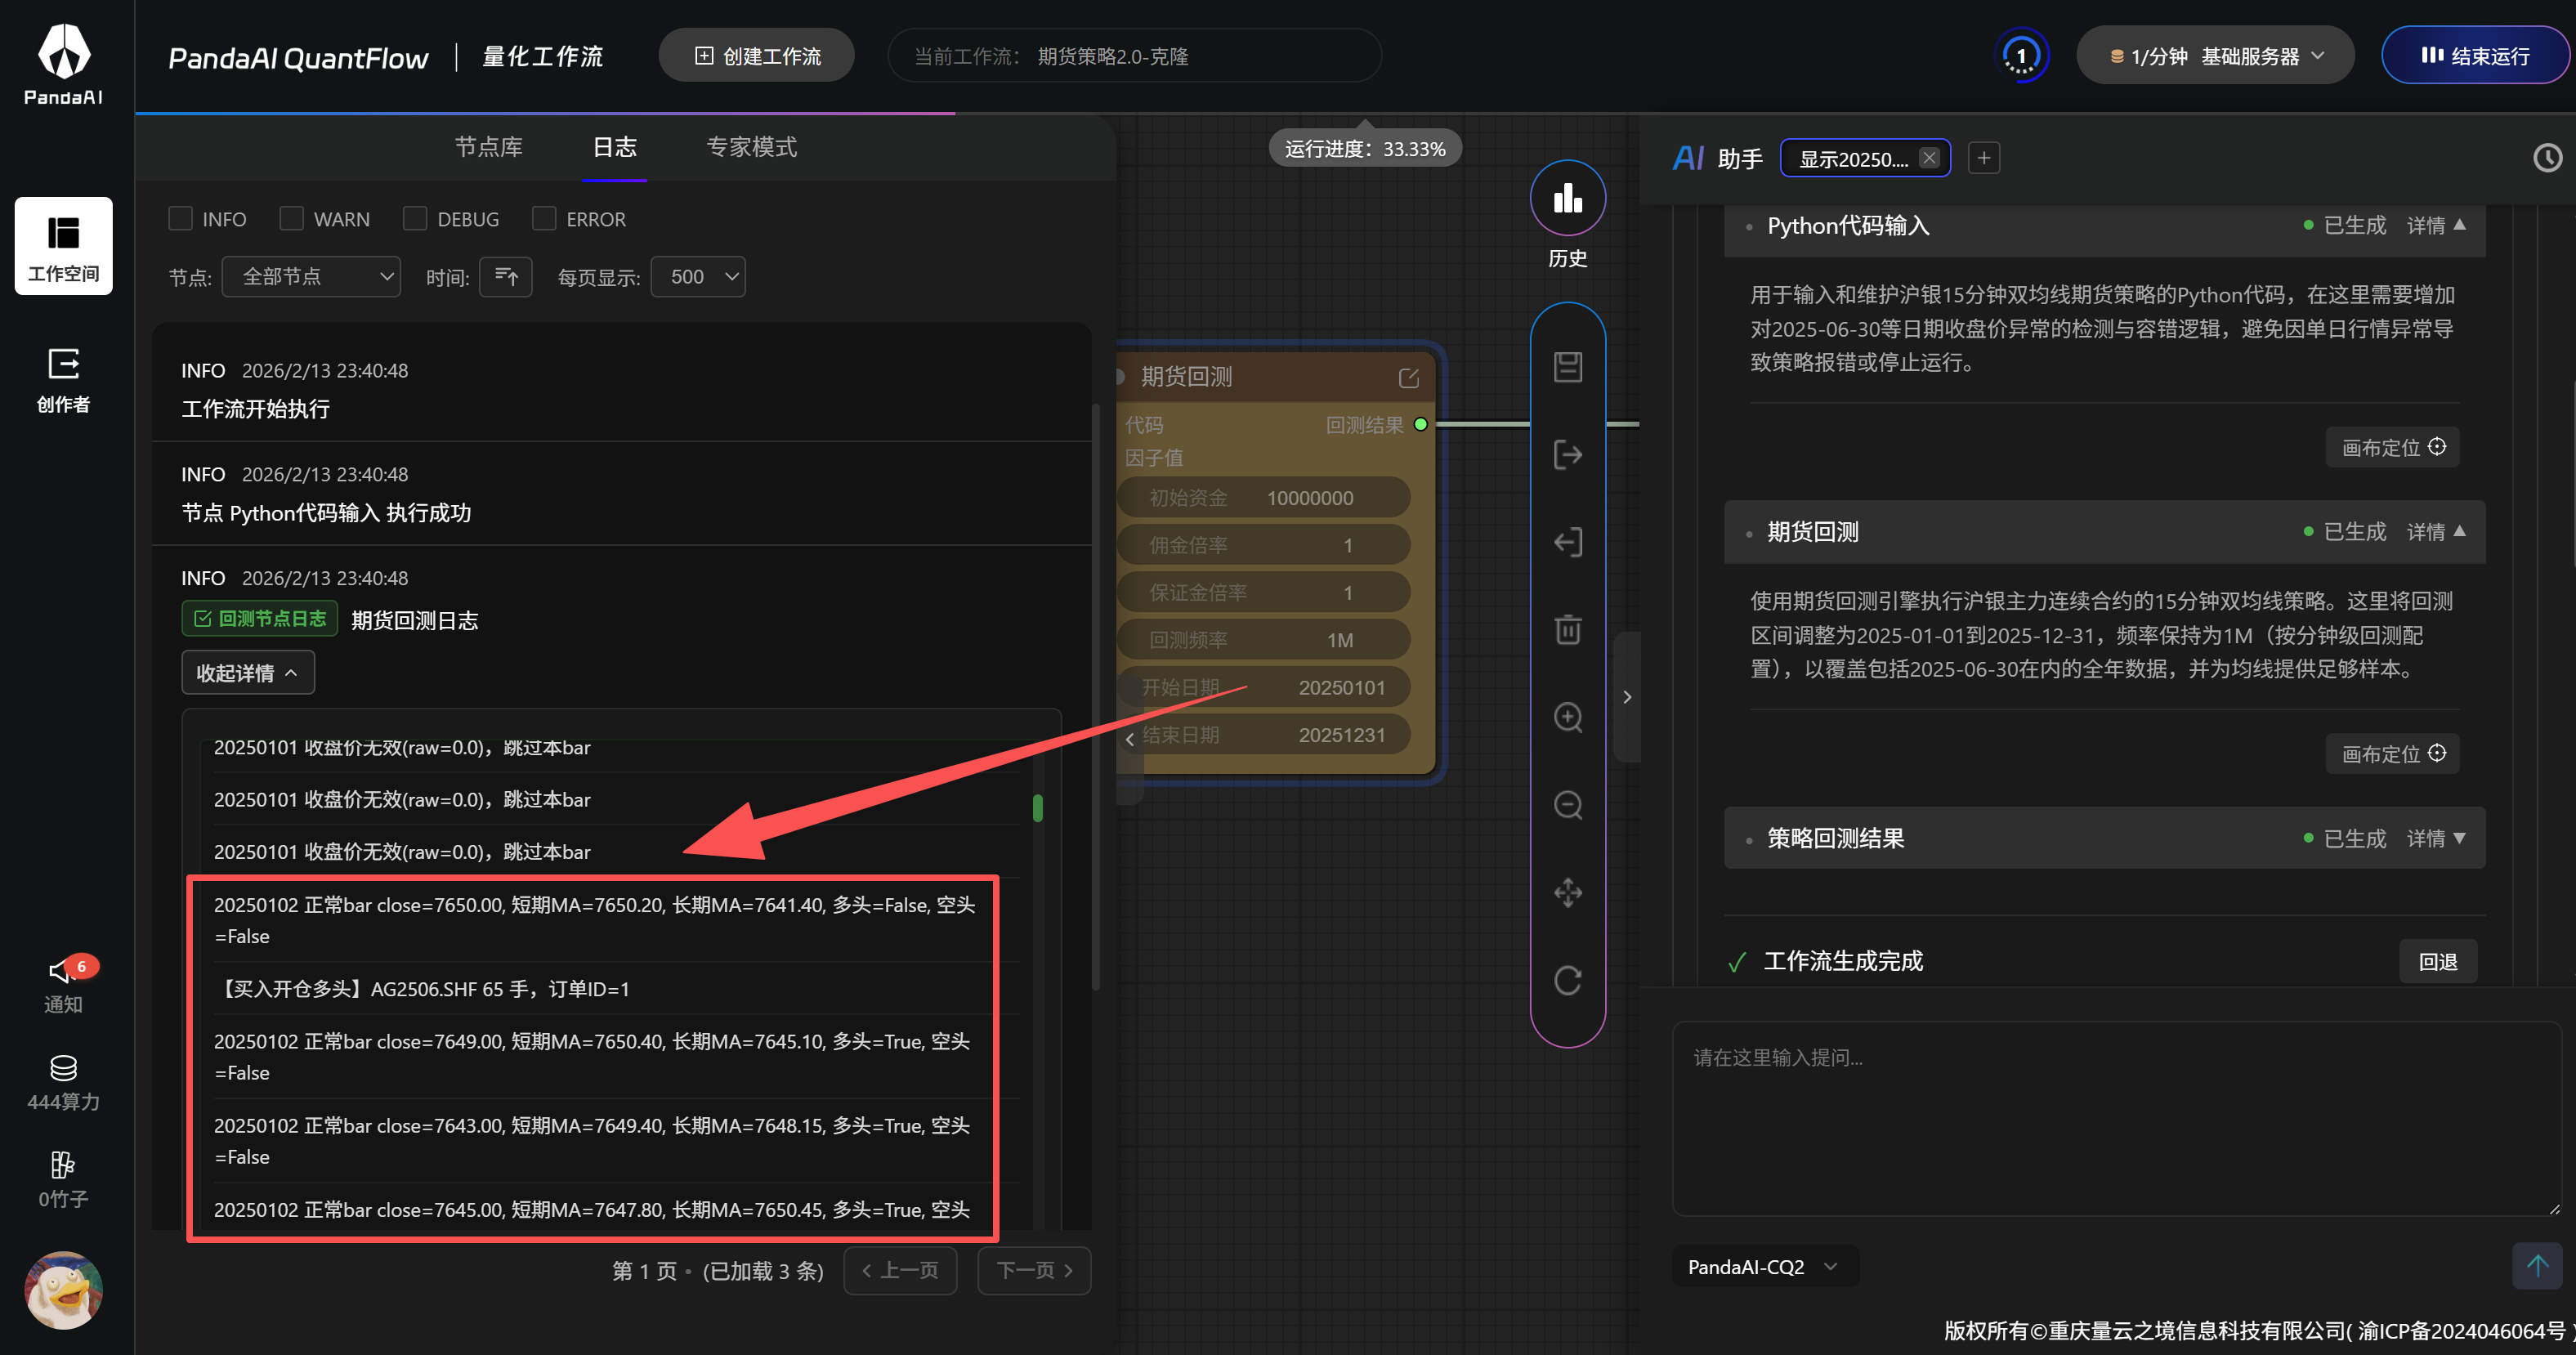
Task: Click 画布定位 under 期货回测 description
Action: point(2393,754)
